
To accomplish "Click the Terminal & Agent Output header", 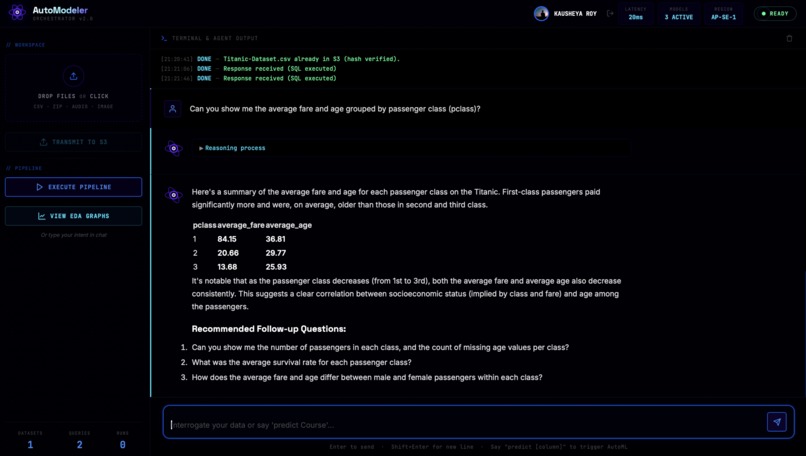I will tap(215, 38).
